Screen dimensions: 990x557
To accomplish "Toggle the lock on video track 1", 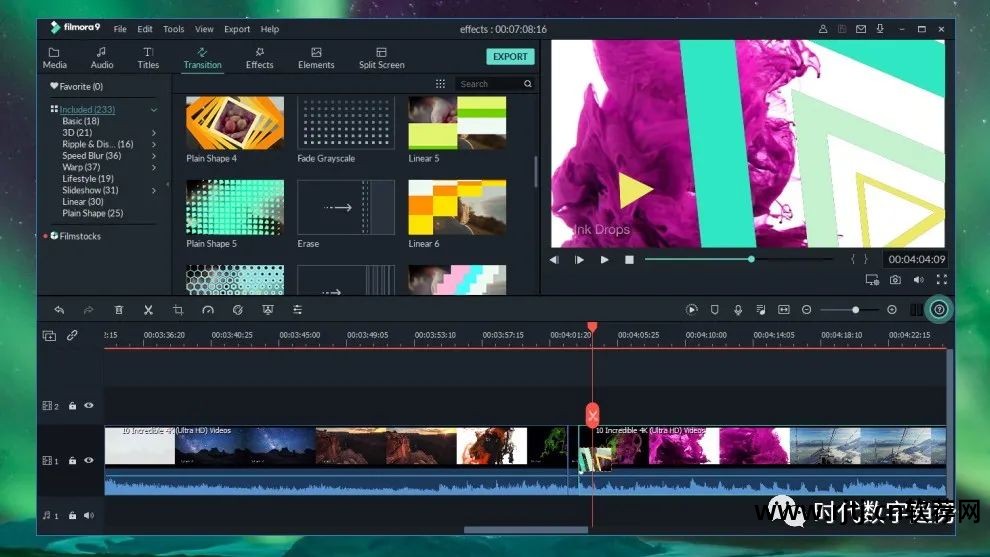I will click(72, 461).
